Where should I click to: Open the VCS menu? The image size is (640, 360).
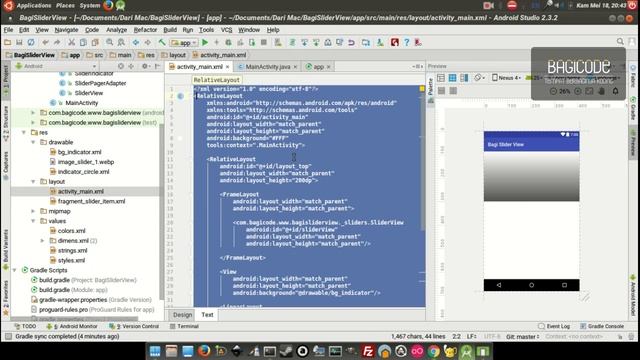coord(226,30)
